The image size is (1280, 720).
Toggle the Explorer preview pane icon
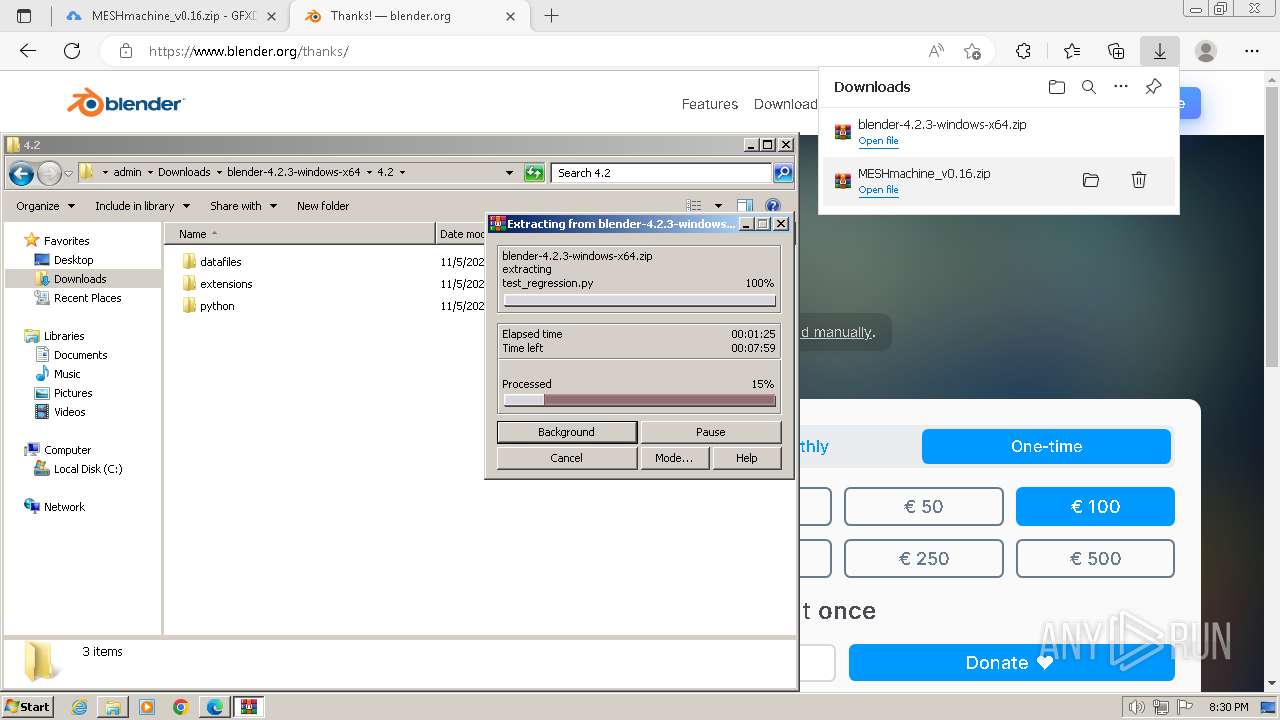(x=745, y=206)
